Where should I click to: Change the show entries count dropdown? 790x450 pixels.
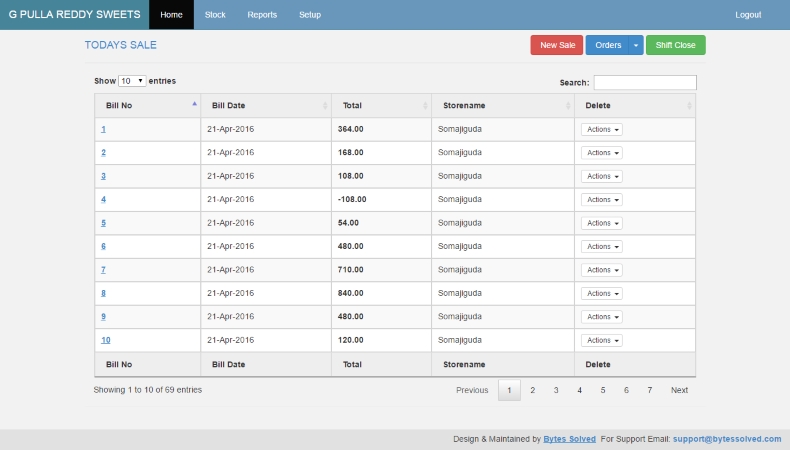[132, 80]
